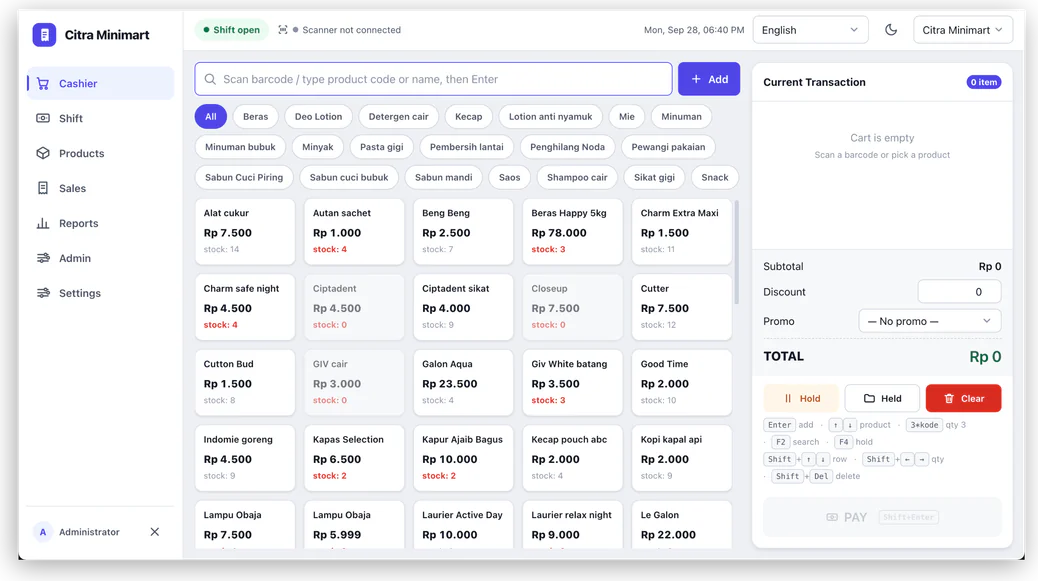Screen dimensions: 1038x581
Task: Choose the Minuman bubuk filter
Action: pyautogui.click(x=240, y=147)
